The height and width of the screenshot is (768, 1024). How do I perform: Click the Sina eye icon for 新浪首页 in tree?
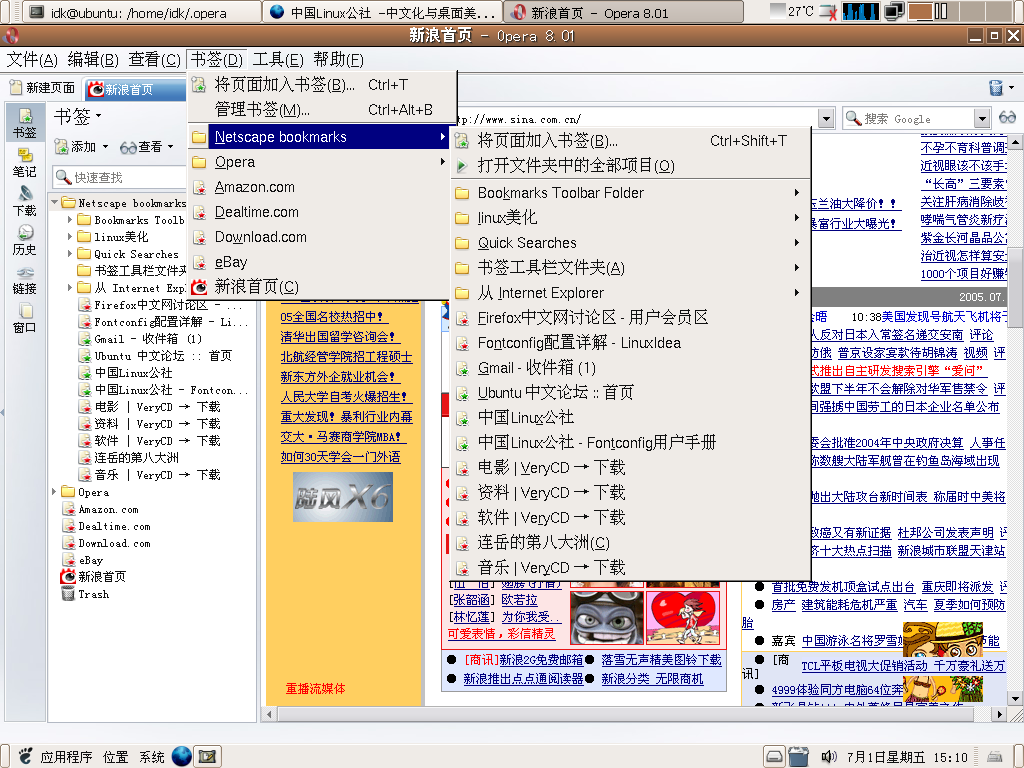pos(68,577)
